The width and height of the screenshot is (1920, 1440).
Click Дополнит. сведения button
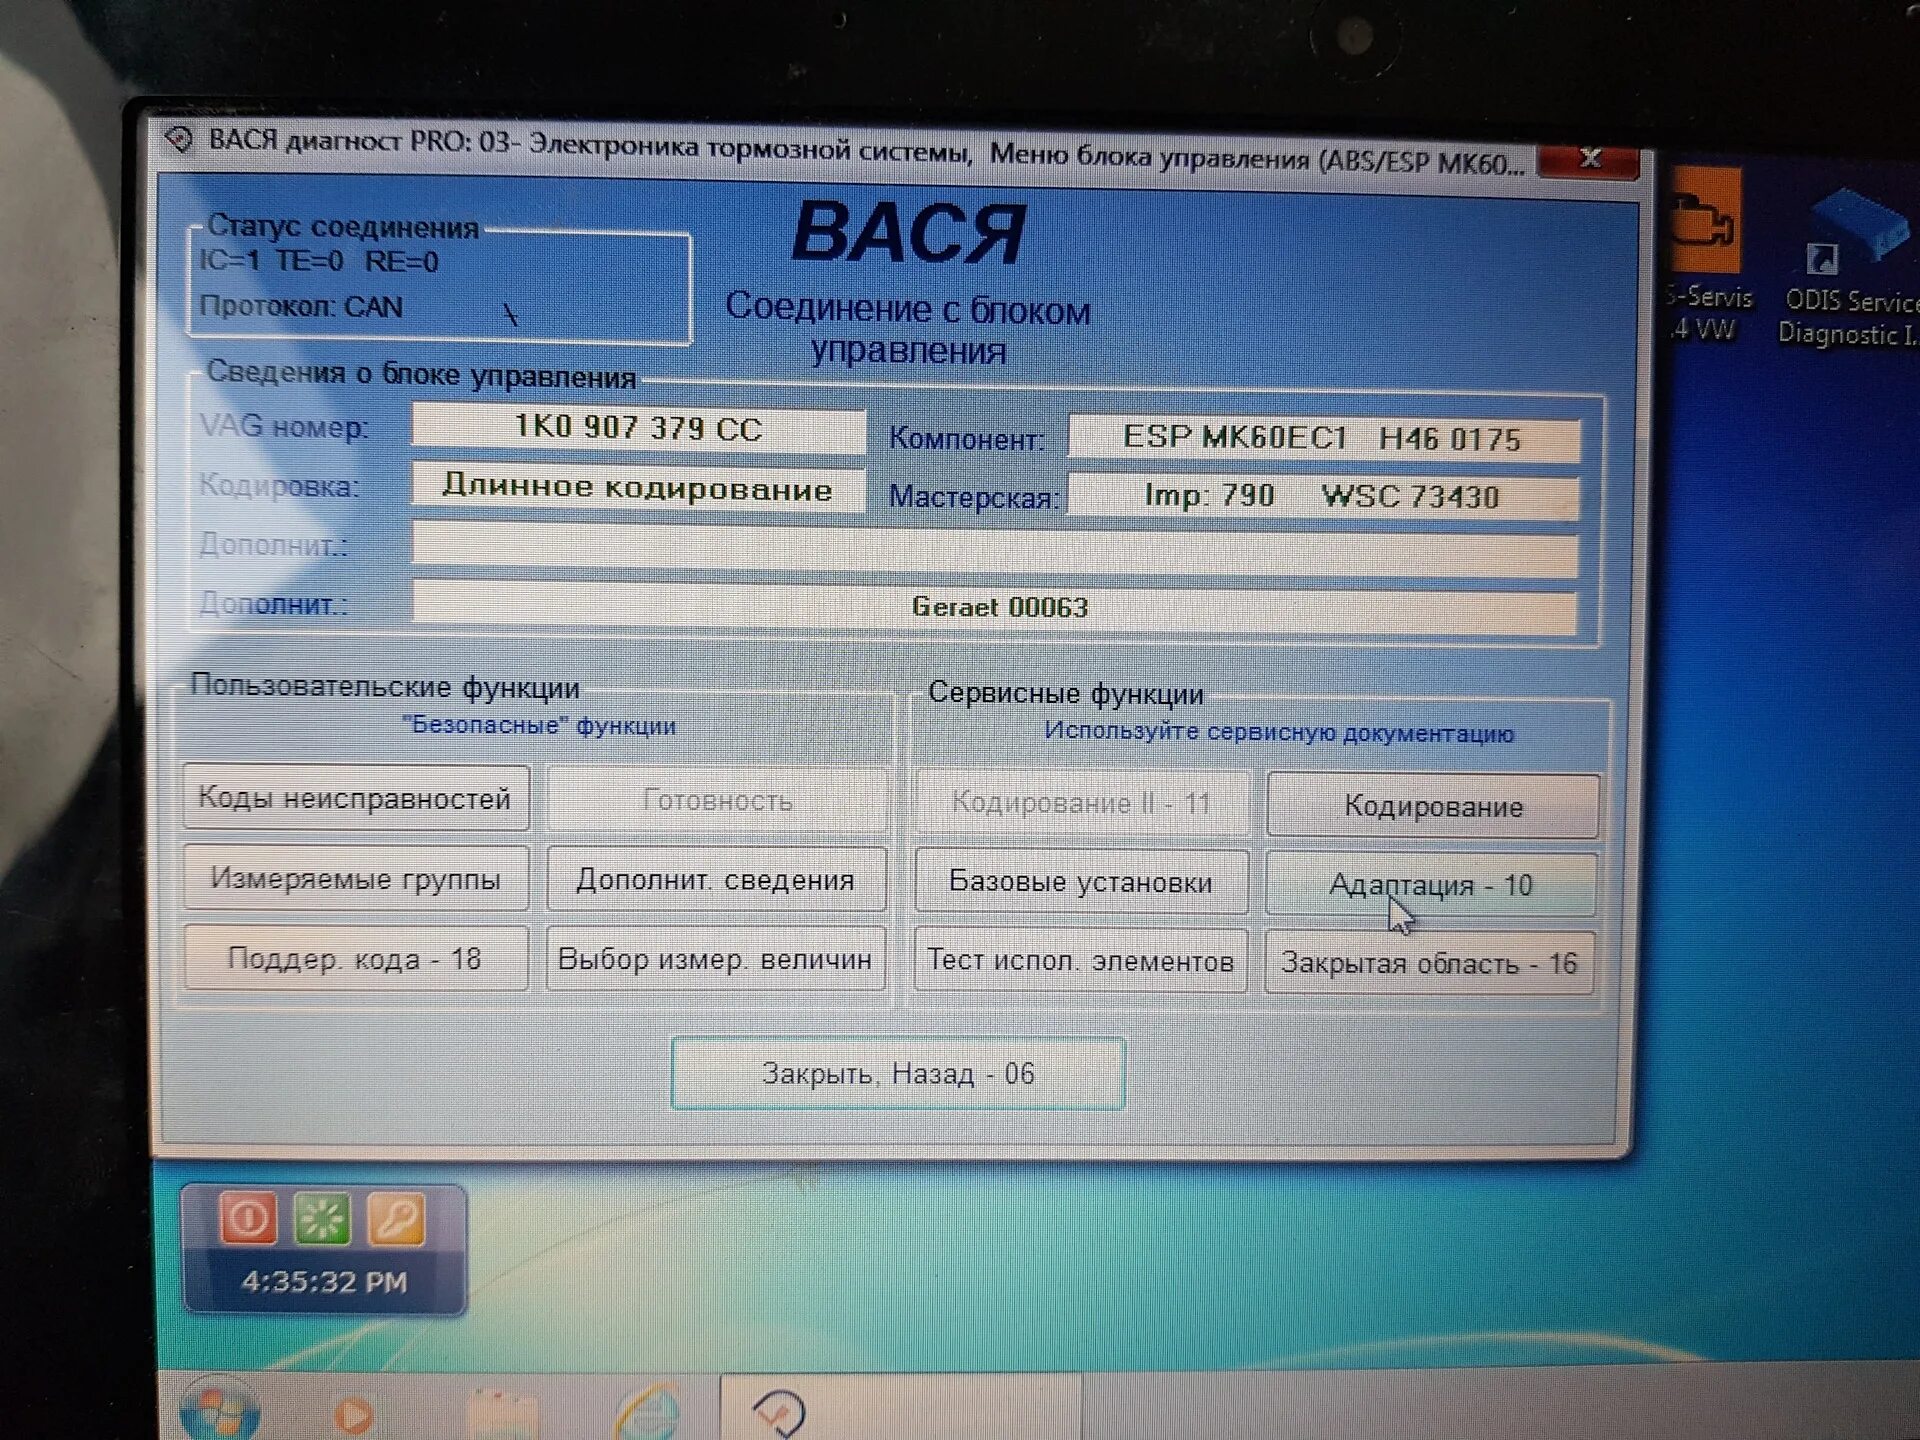[x=716, y=880]
